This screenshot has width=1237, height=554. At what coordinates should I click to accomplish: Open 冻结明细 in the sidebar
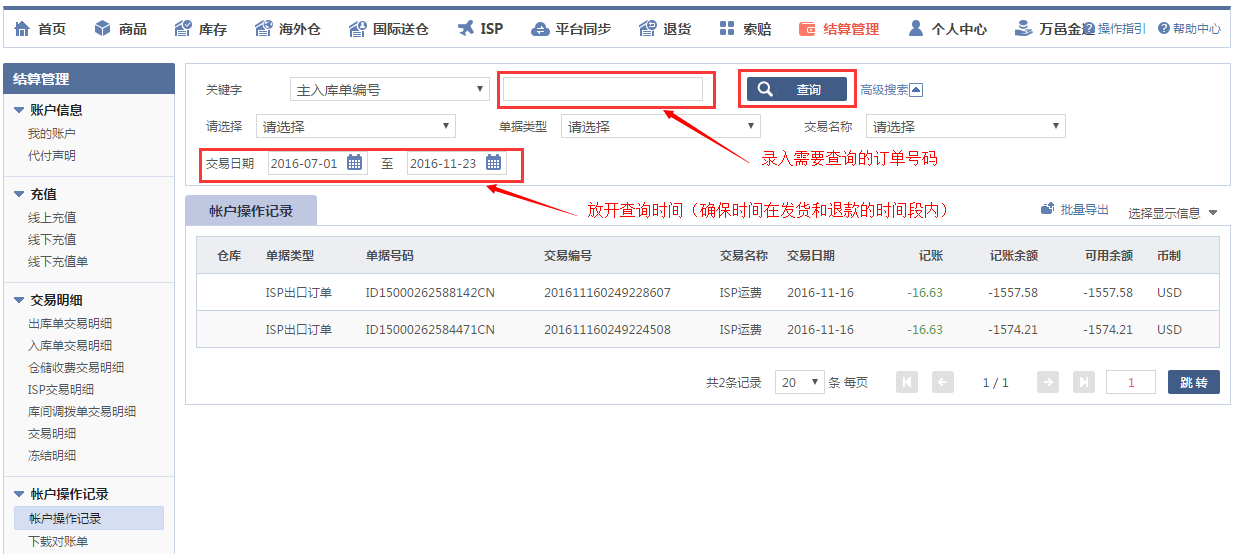[52, 455]
